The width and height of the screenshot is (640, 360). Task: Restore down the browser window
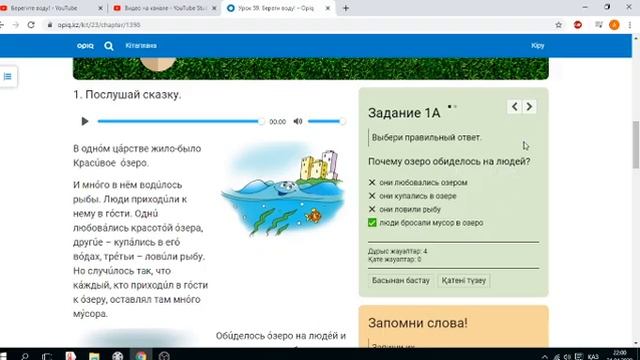pyautogui.click(x=607, y=7)
